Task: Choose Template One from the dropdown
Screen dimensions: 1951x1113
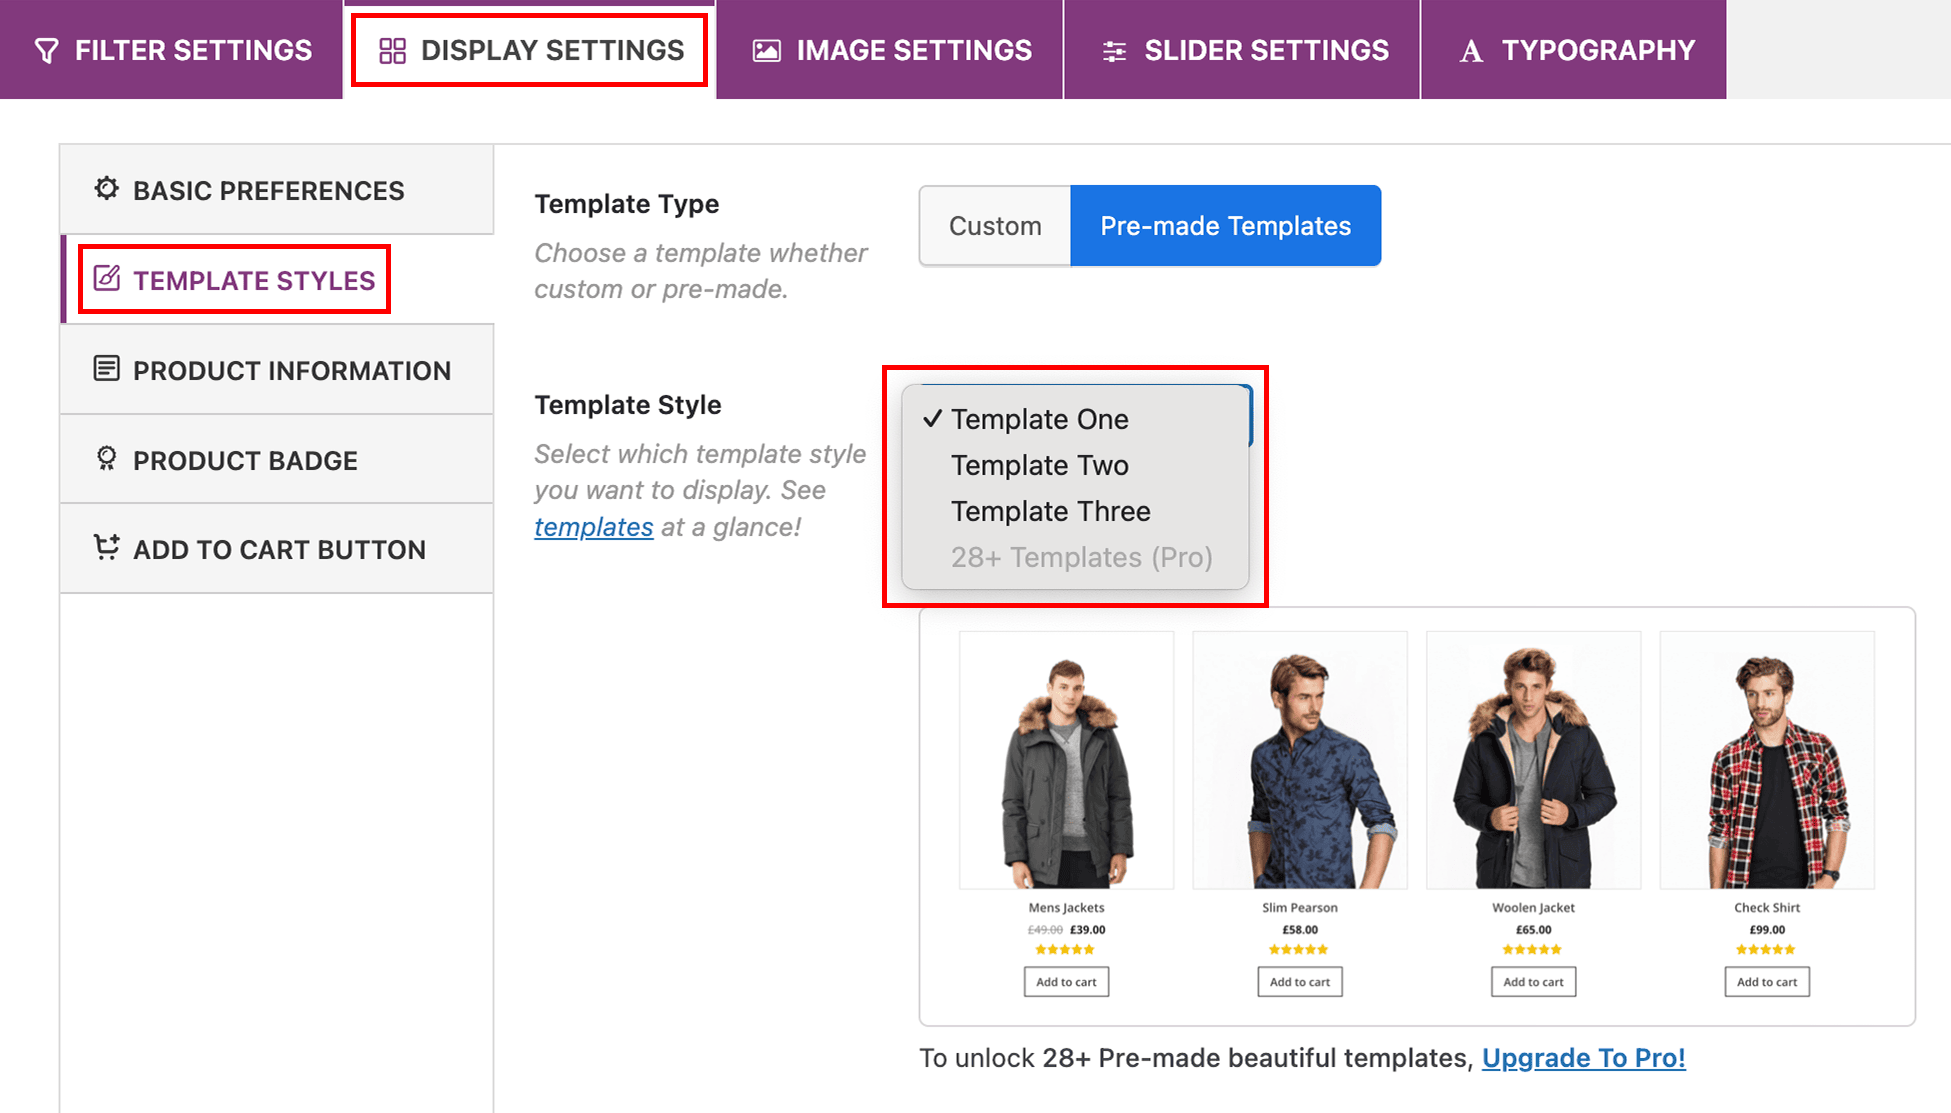Action: (x=1039, y=419)
